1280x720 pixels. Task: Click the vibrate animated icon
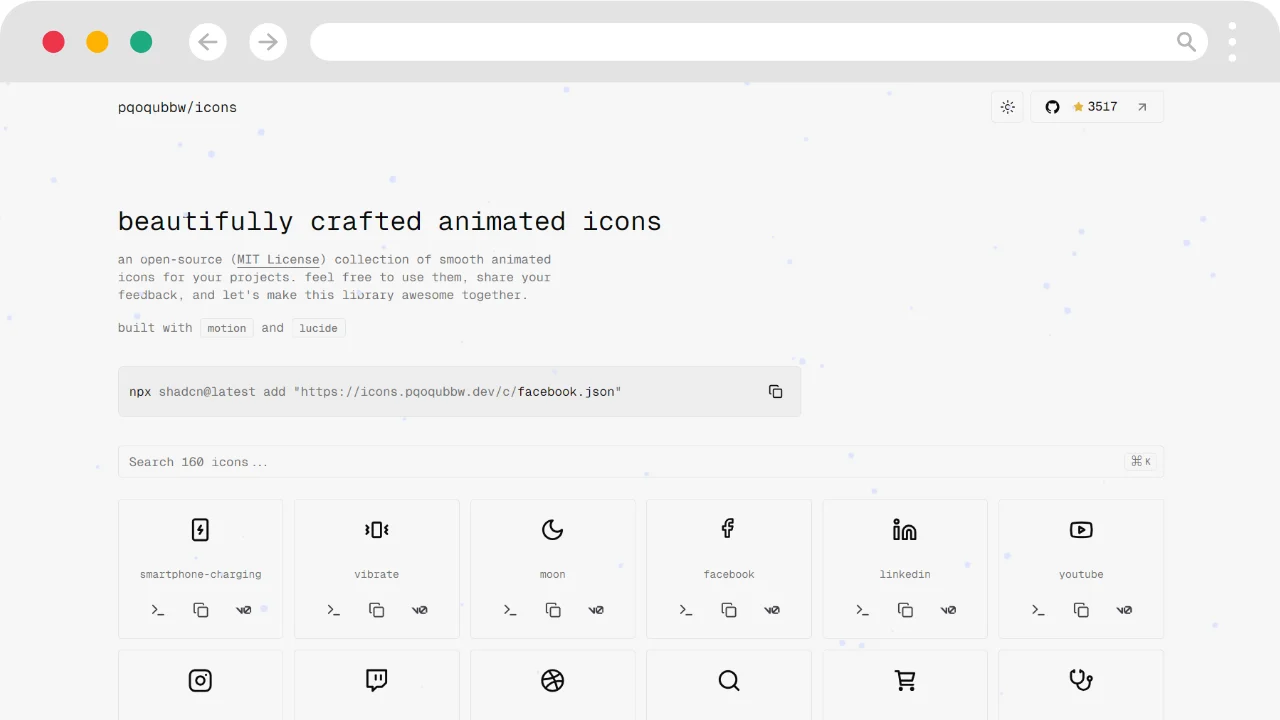(377, 530)
